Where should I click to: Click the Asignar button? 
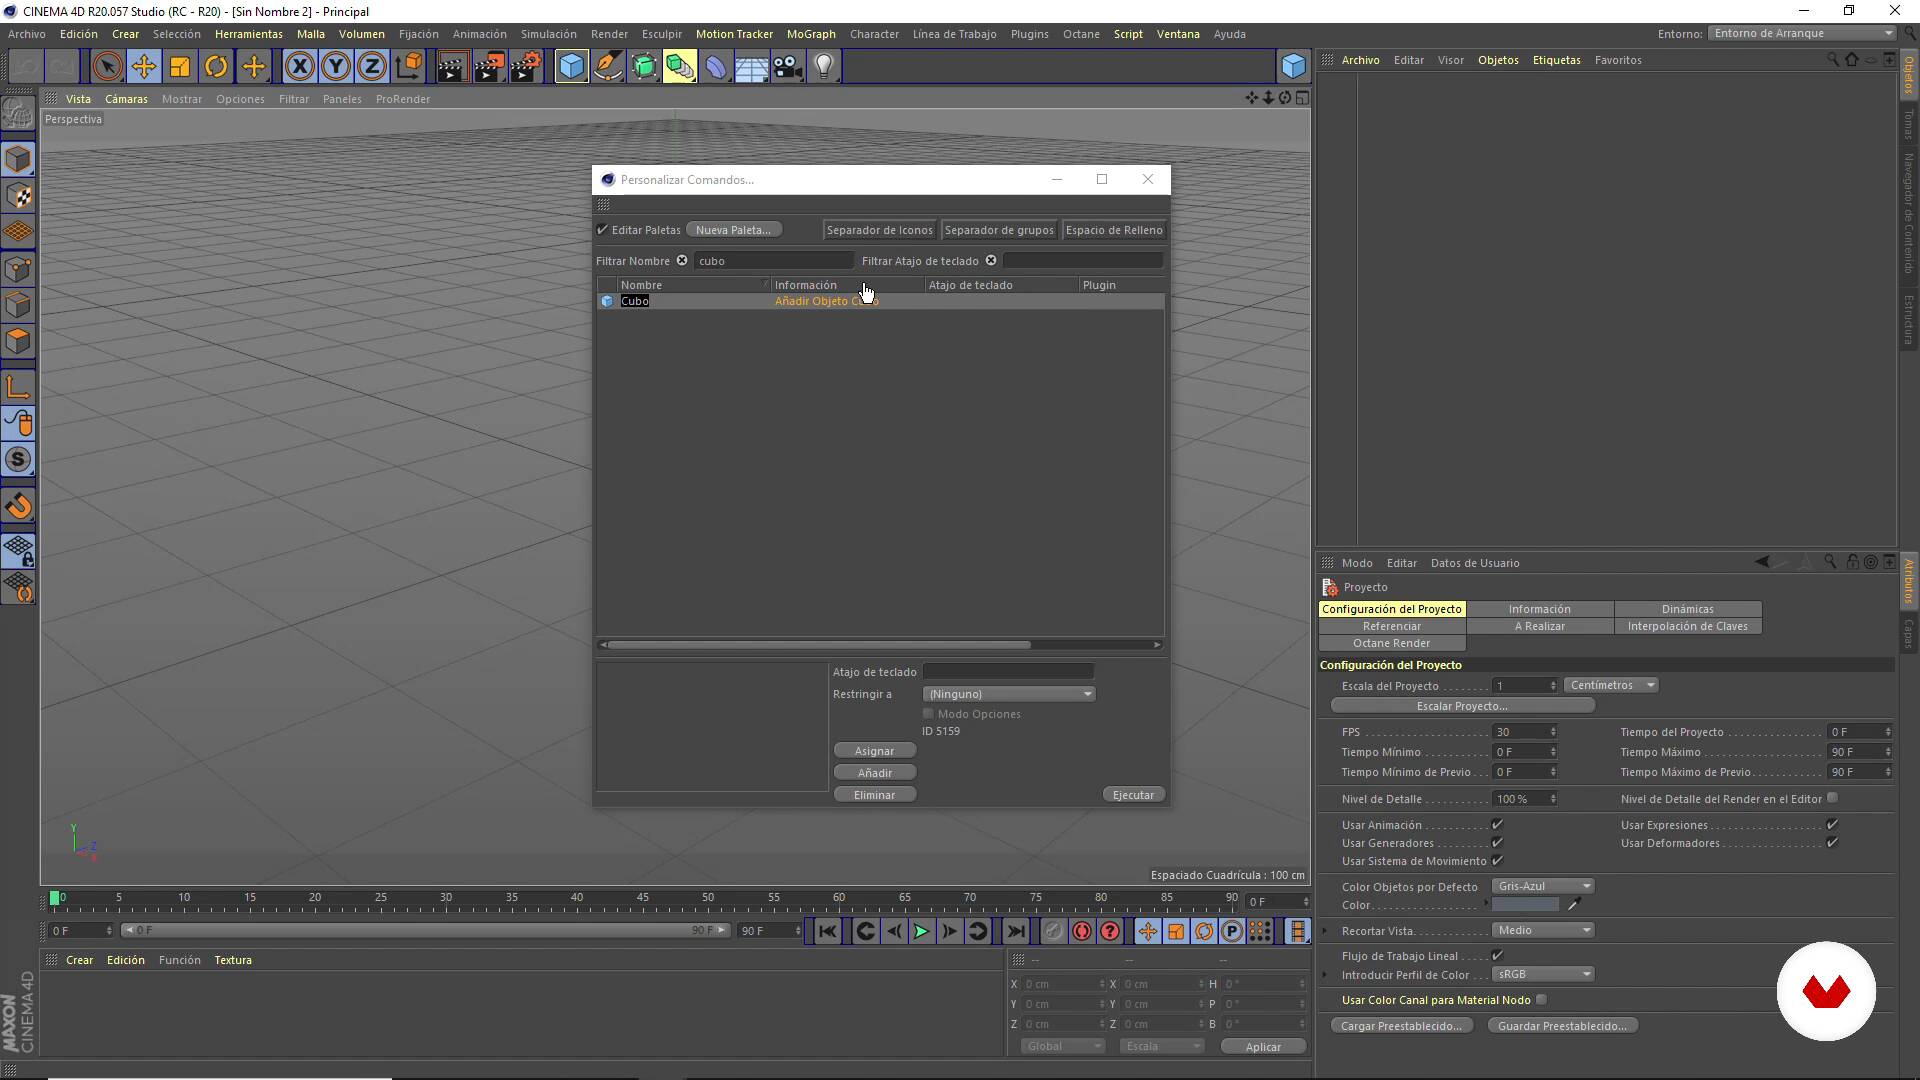pos(874,751)
